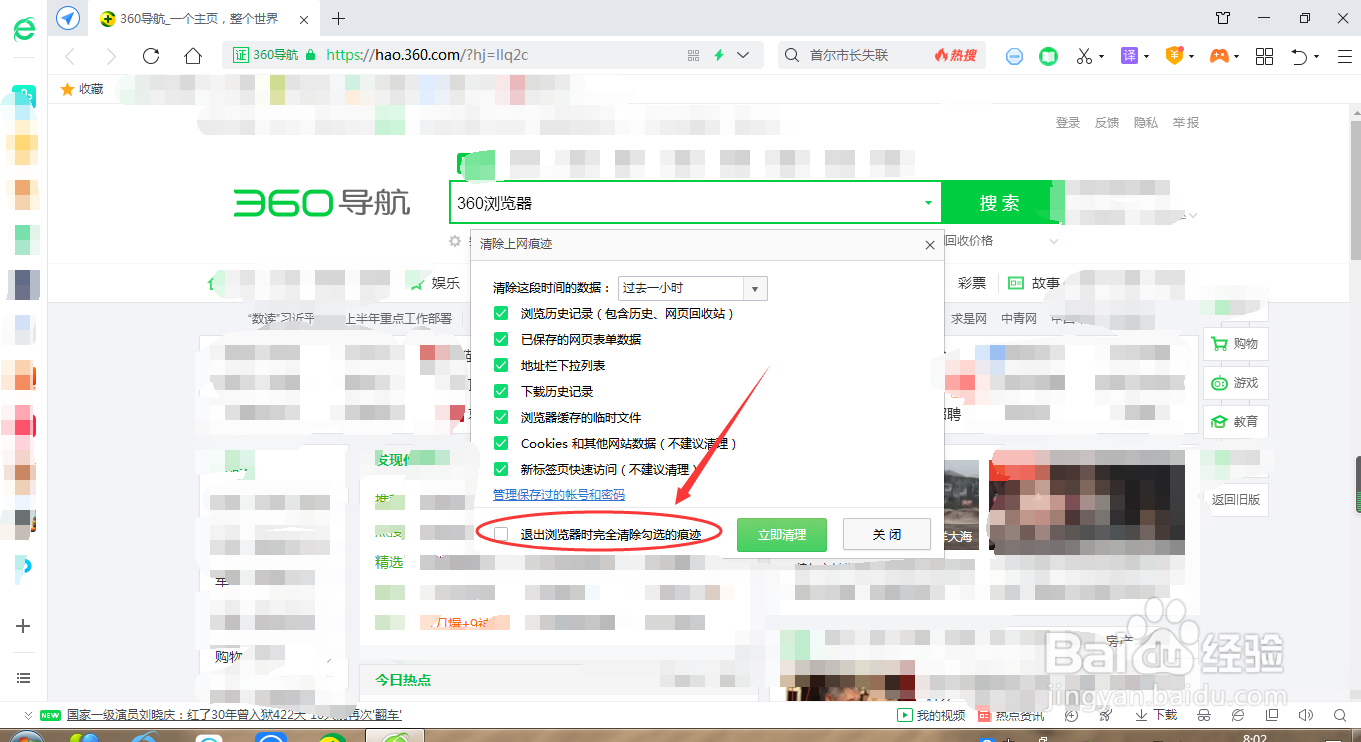Open the 游戏 side shortcut

pyautogui.click(x=1235, y=382)
